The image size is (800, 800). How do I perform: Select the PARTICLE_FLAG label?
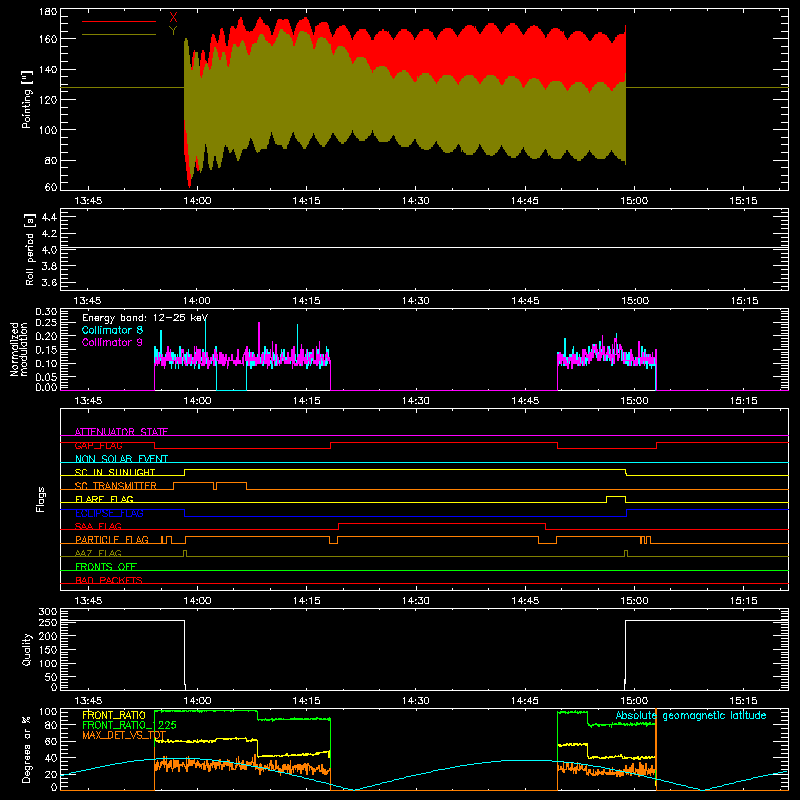tap(112, 540)
